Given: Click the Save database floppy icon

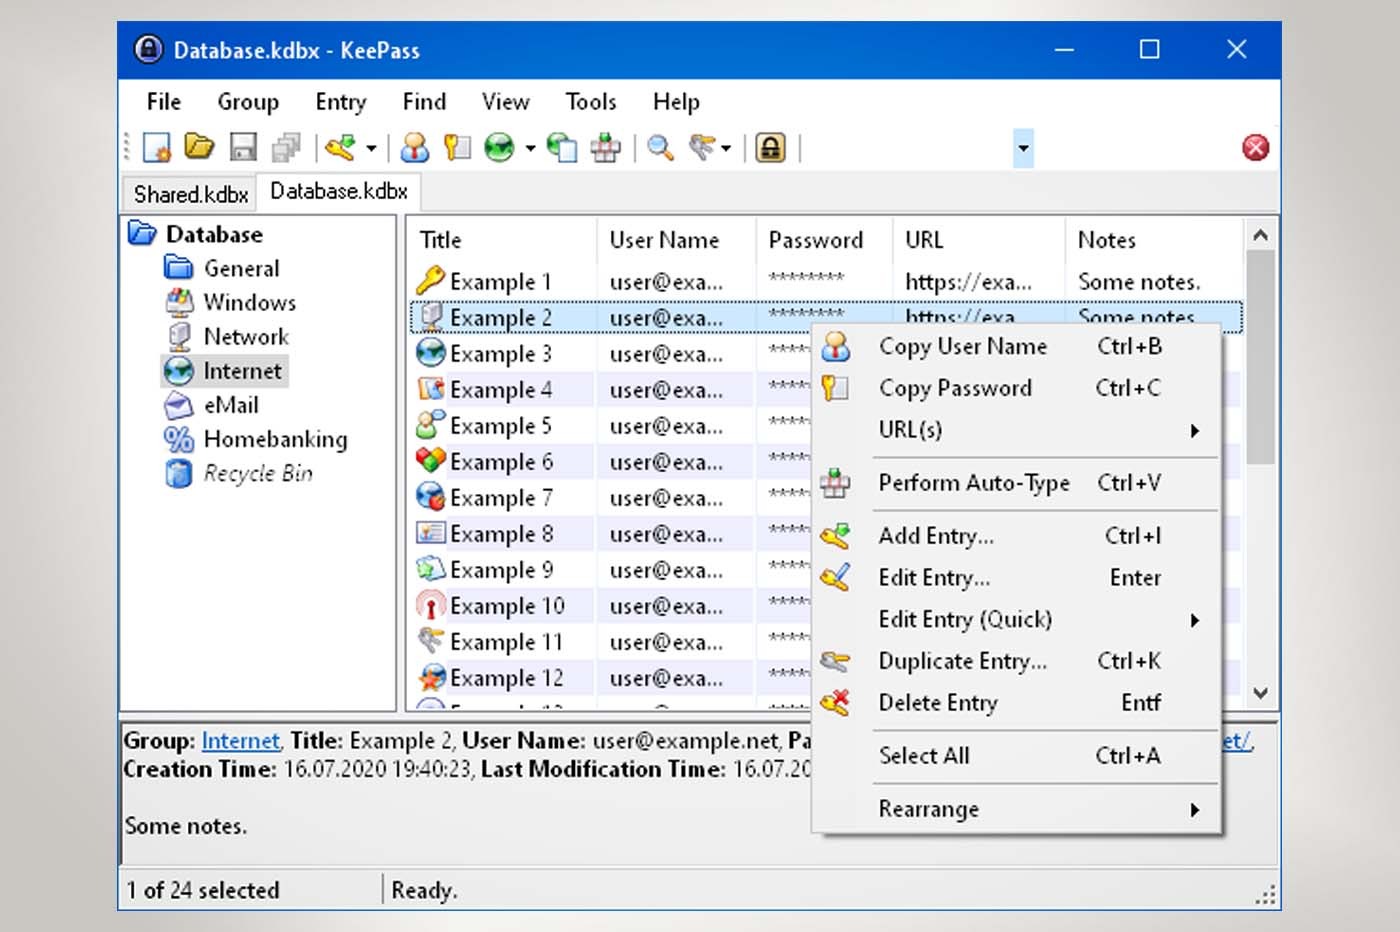Looking at the screenshot, I should pyautogui.click(x=243, y=148).
